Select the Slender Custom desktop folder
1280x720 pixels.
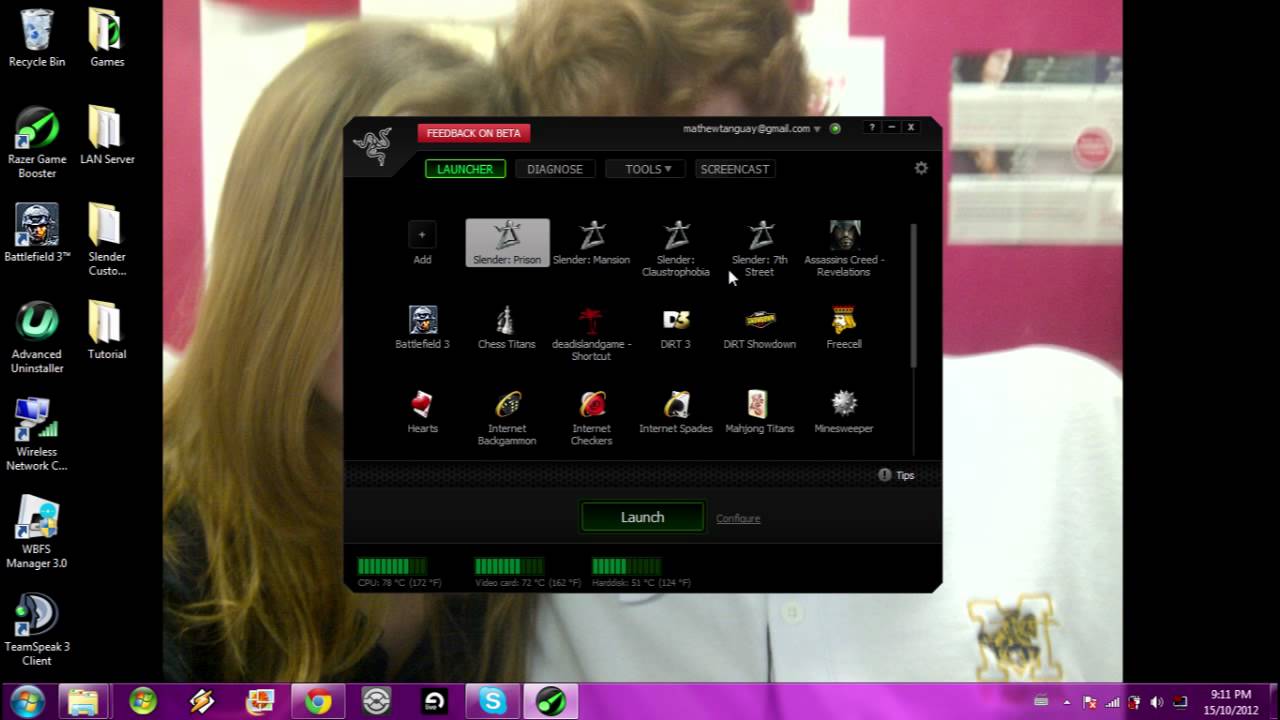pos(107,240)
